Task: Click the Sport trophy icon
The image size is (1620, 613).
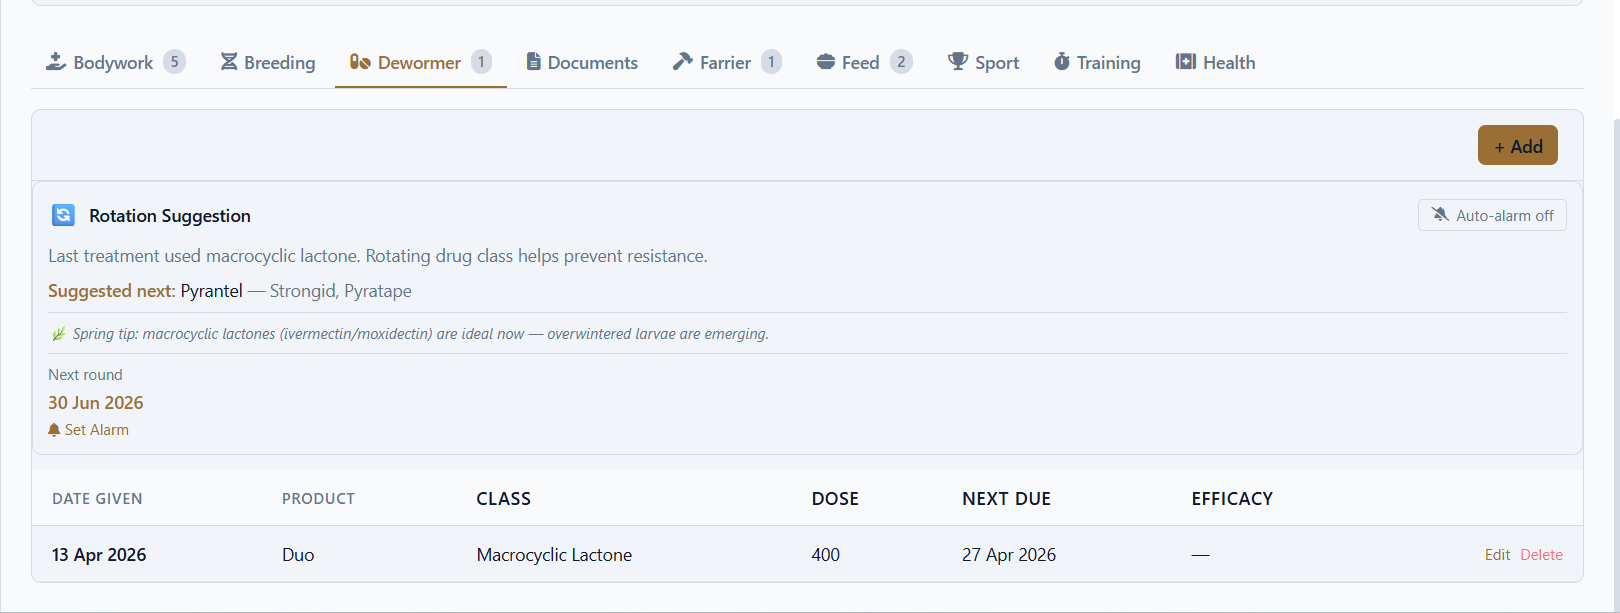Action: [x=958, y=62]
